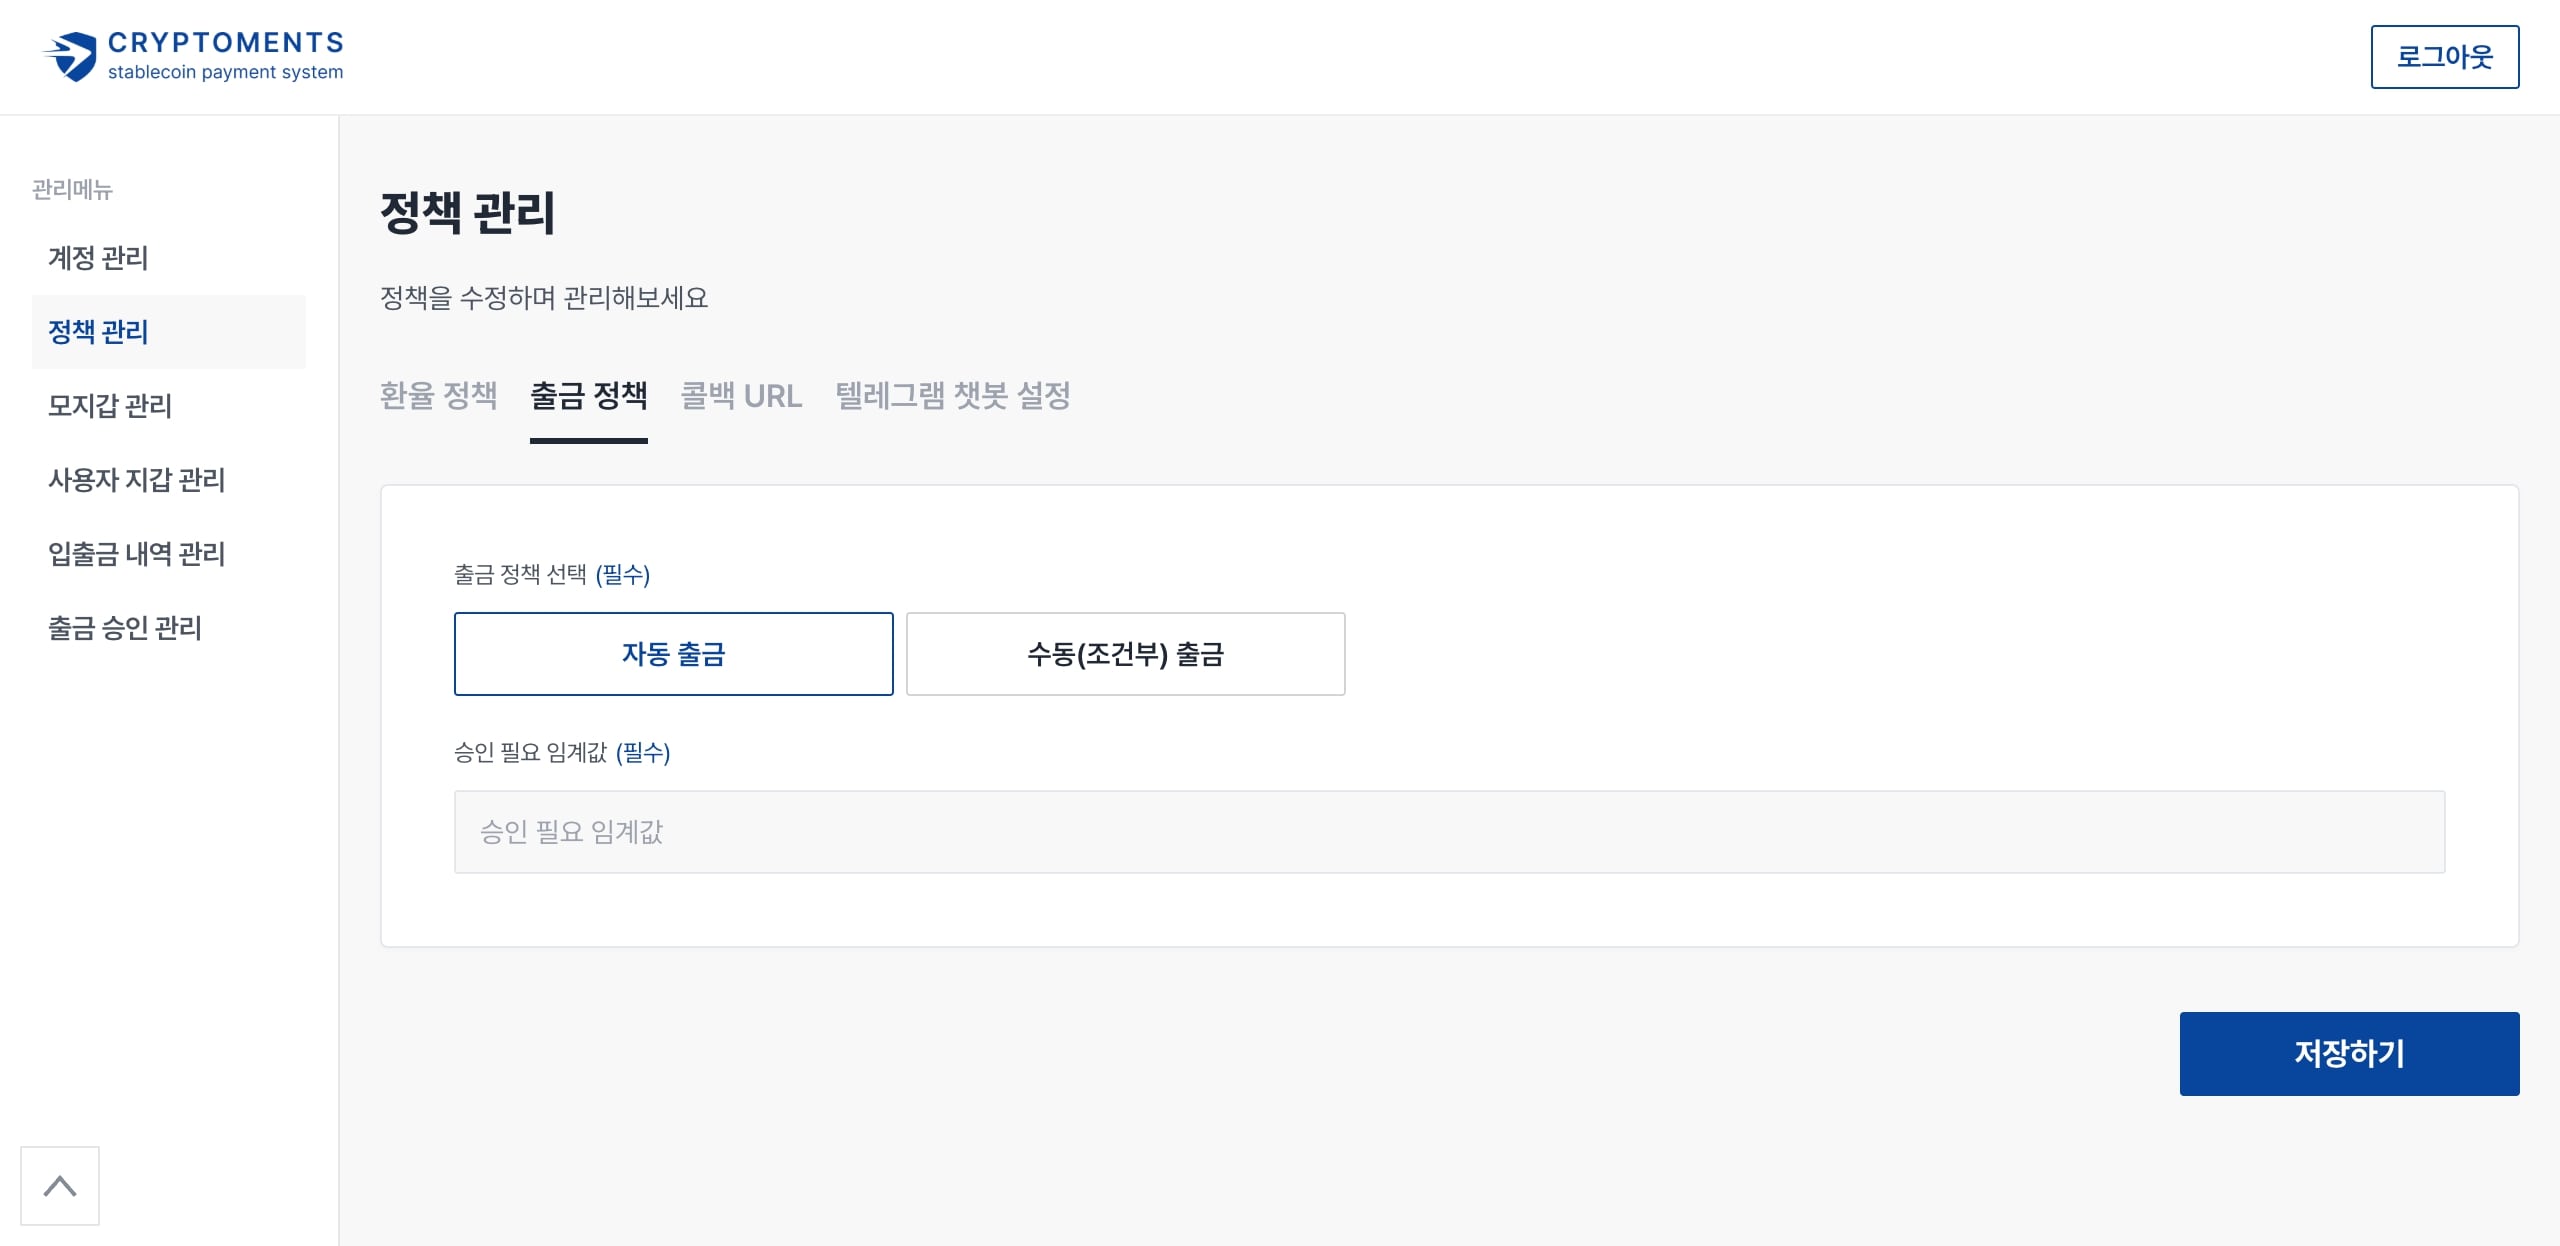Go to 출금 승인 관리 page

click(x=125, y=628)
